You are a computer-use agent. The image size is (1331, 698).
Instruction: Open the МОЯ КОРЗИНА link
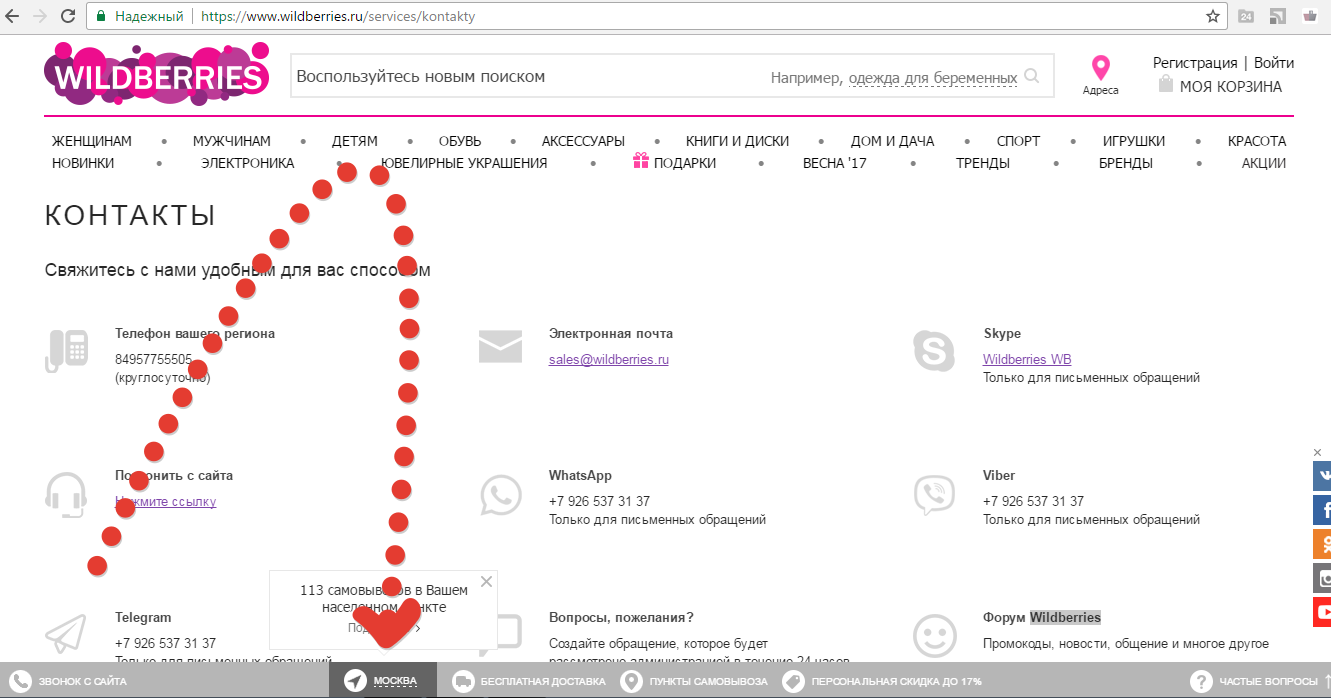click(1231, 86)
